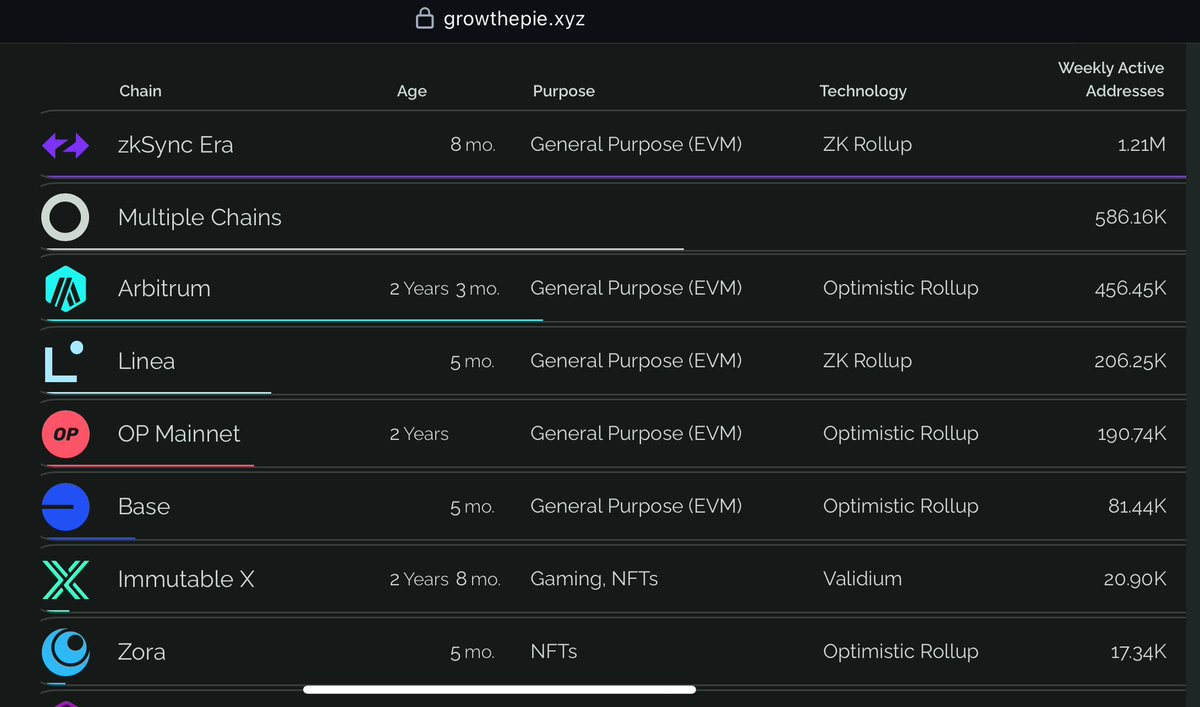
Task: Click Base's 81.44K addresses value
Action: pyautogui.click(x=1137, y=507)
